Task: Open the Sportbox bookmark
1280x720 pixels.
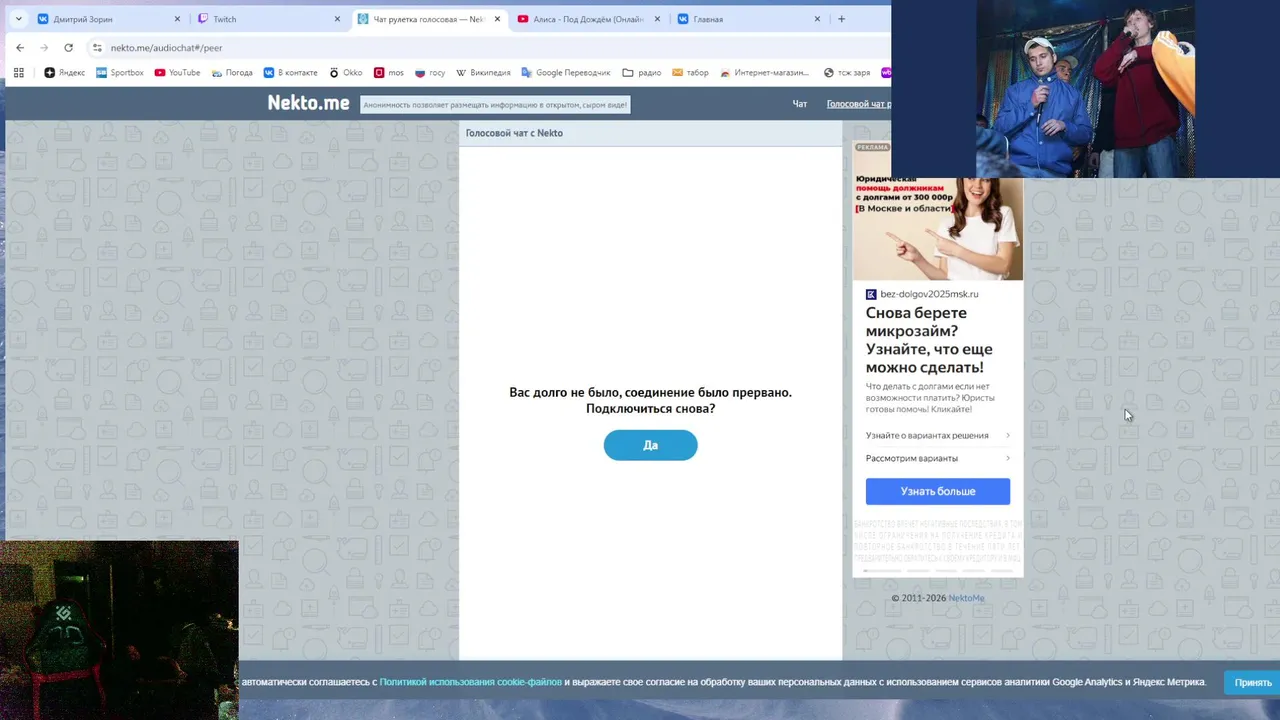Action: 119,72
